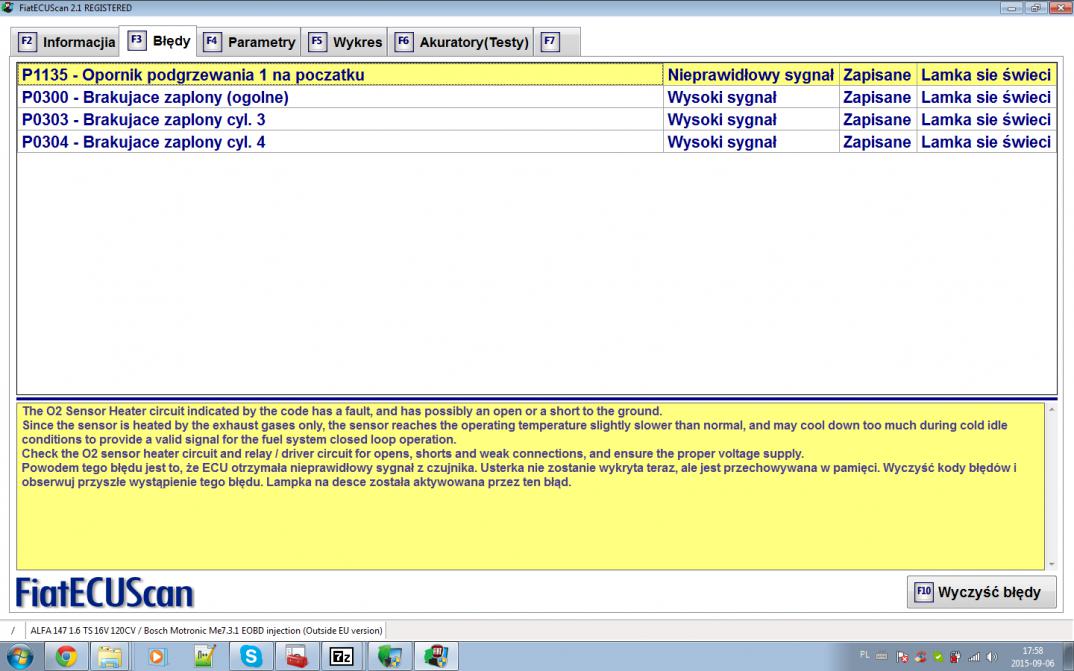1074x671 pixels.
Task: Click Wysoki sygnał in the P0300 row
Action: [x=751, y=97]
